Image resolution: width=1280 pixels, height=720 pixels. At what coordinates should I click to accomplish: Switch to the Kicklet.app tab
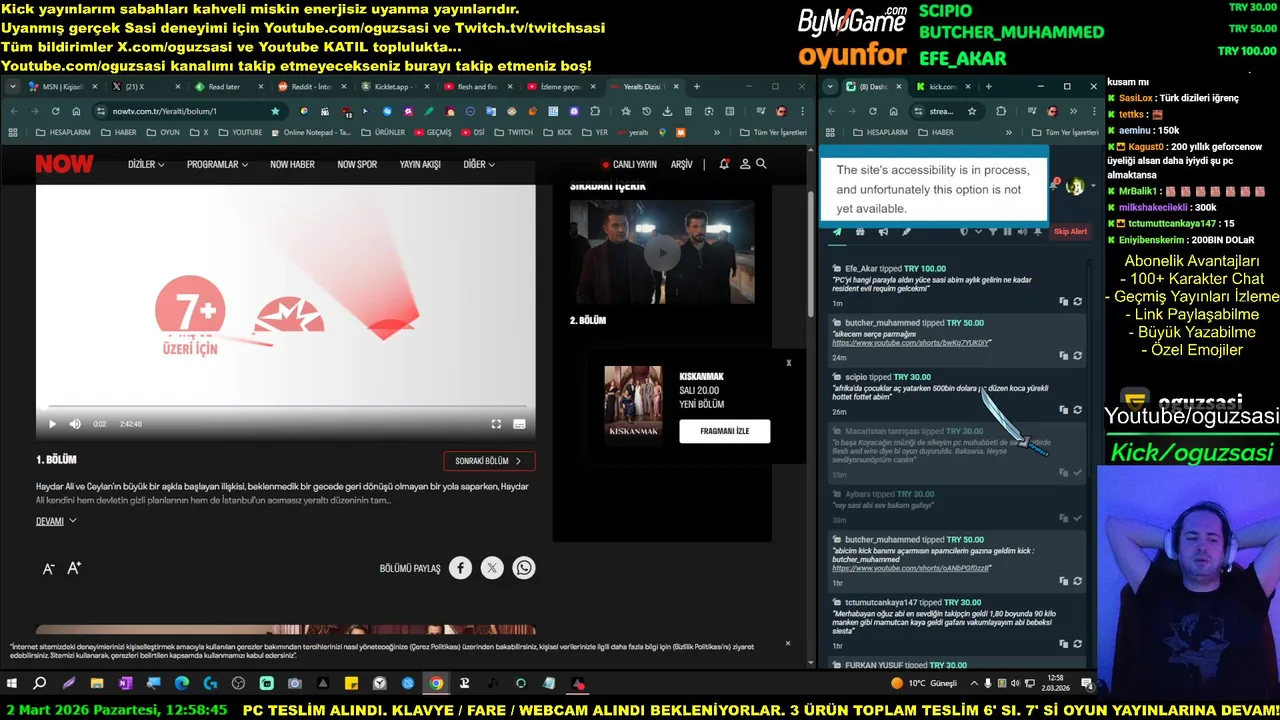(393, 87)
